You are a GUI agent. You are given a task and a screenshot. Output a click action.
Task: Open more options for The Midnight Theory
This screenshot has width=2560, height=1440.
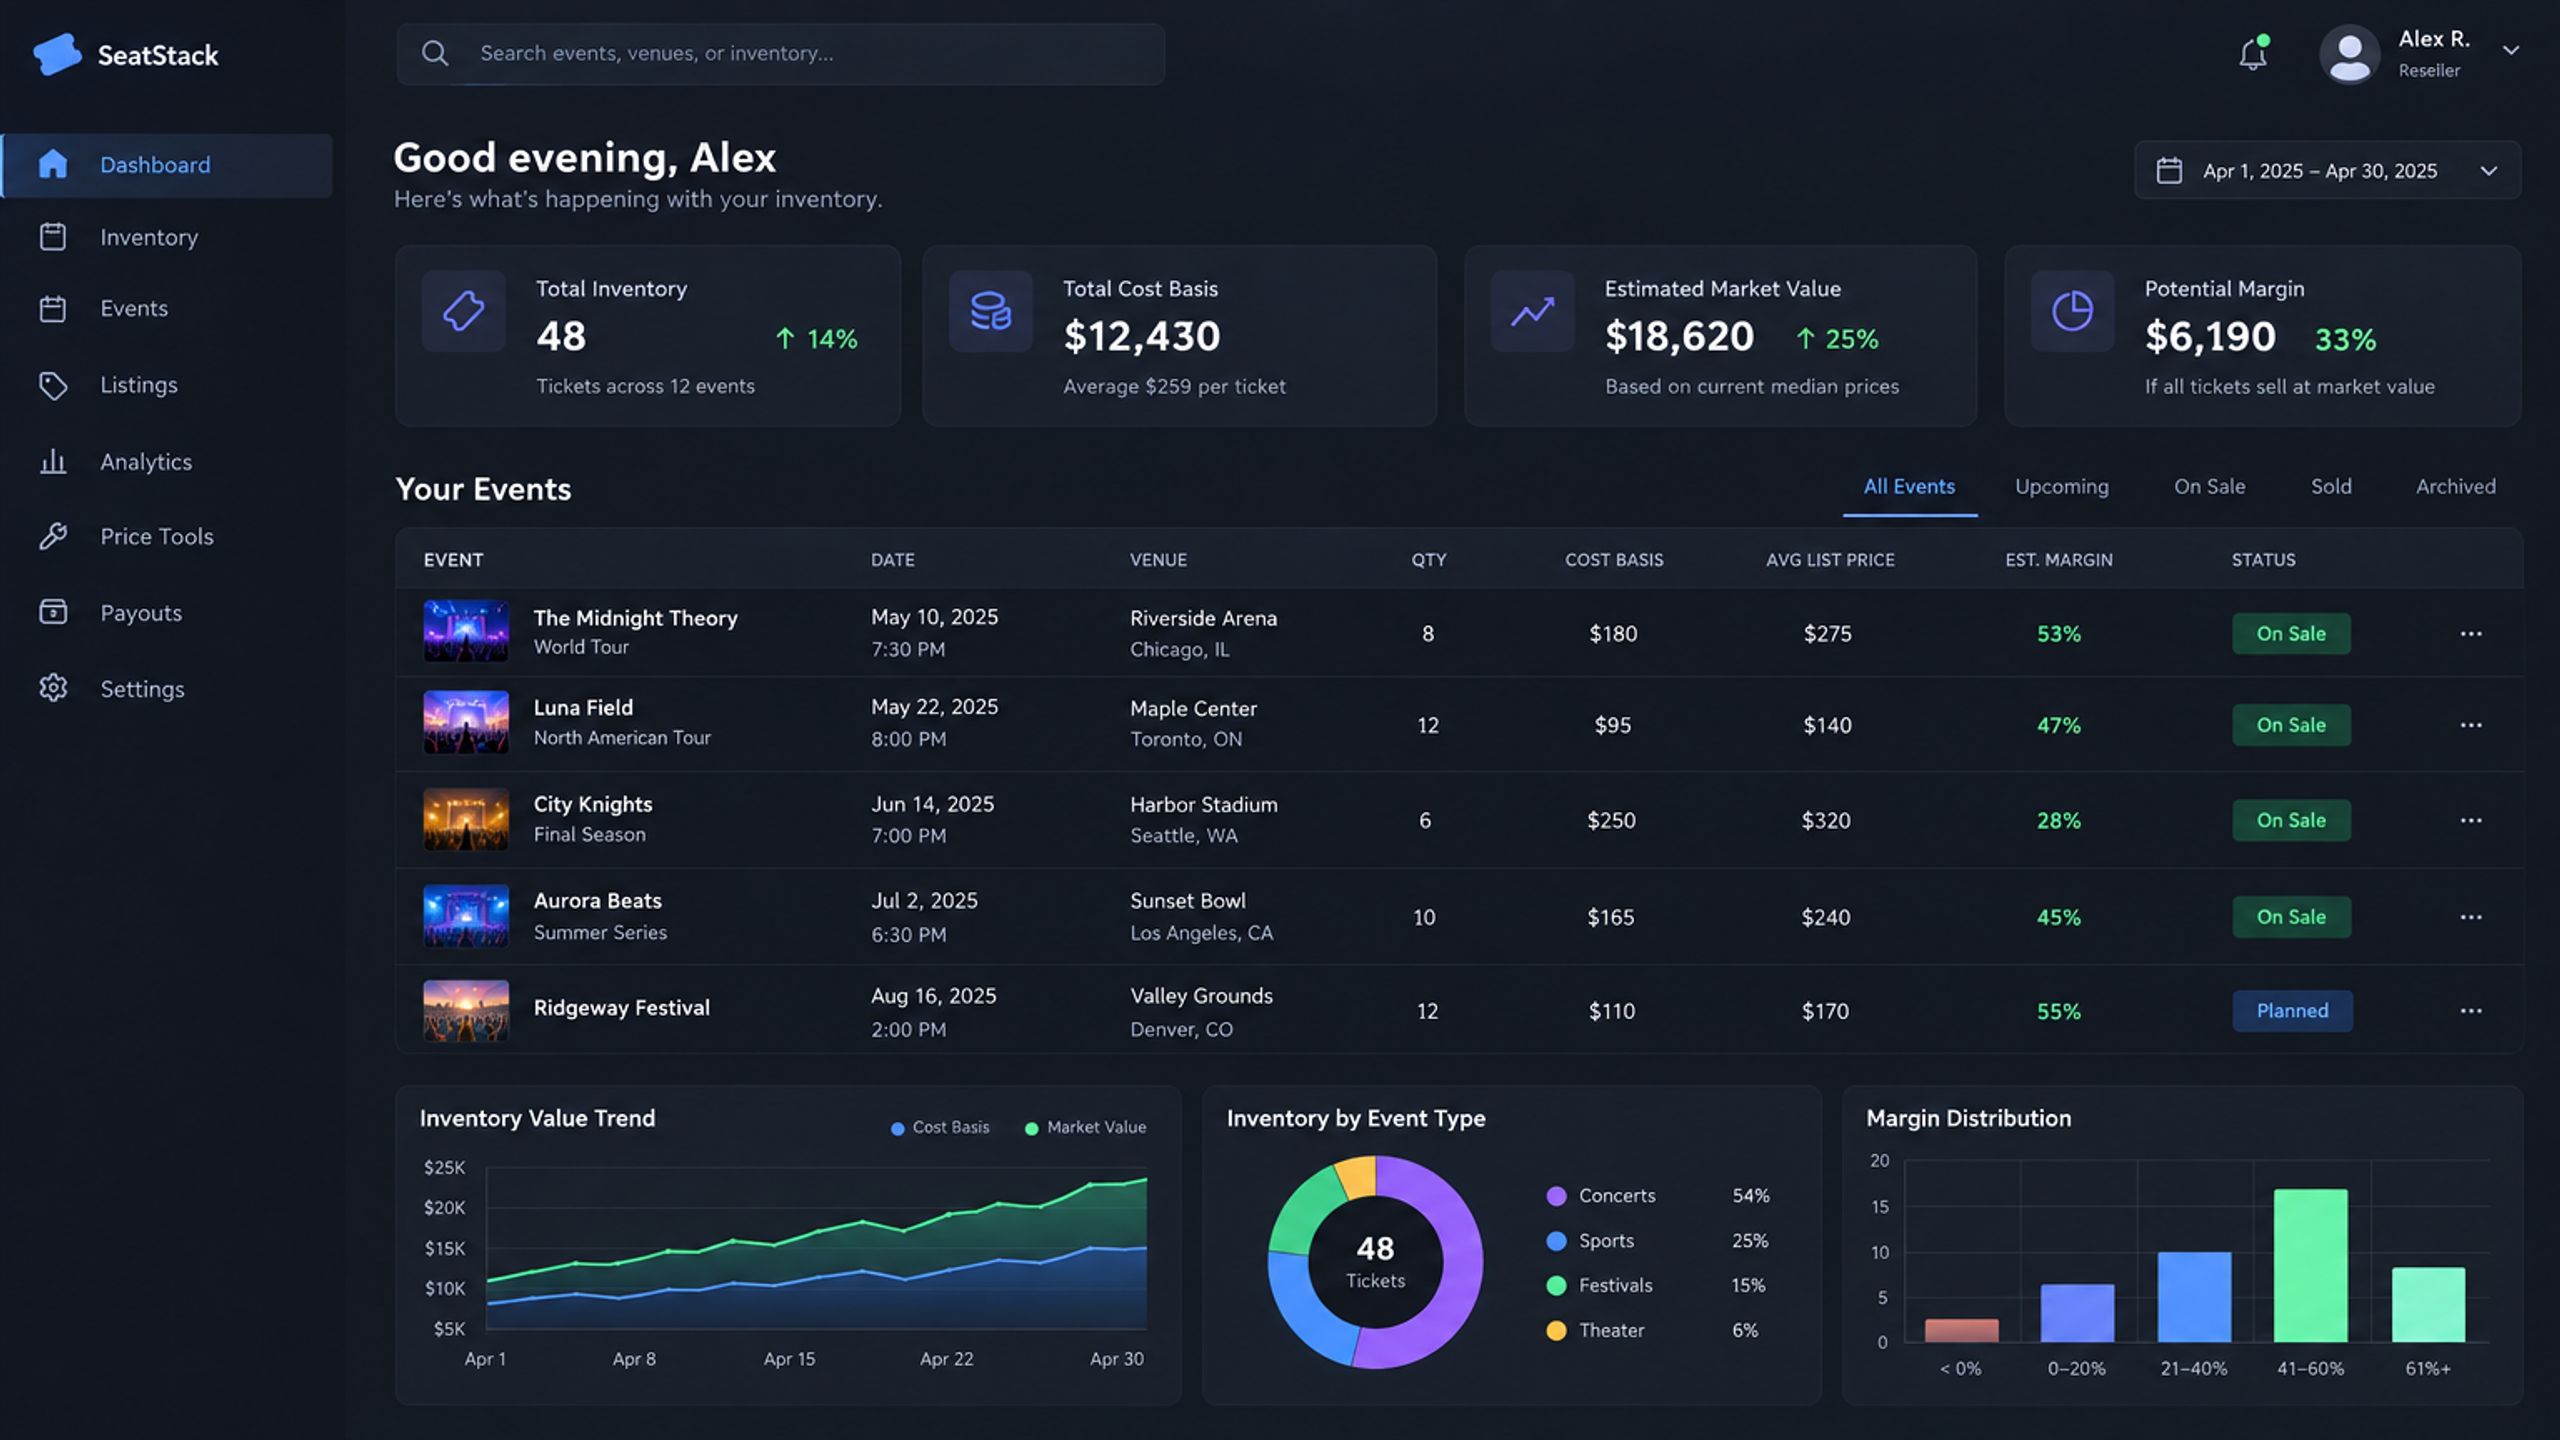coord(2471,634)
